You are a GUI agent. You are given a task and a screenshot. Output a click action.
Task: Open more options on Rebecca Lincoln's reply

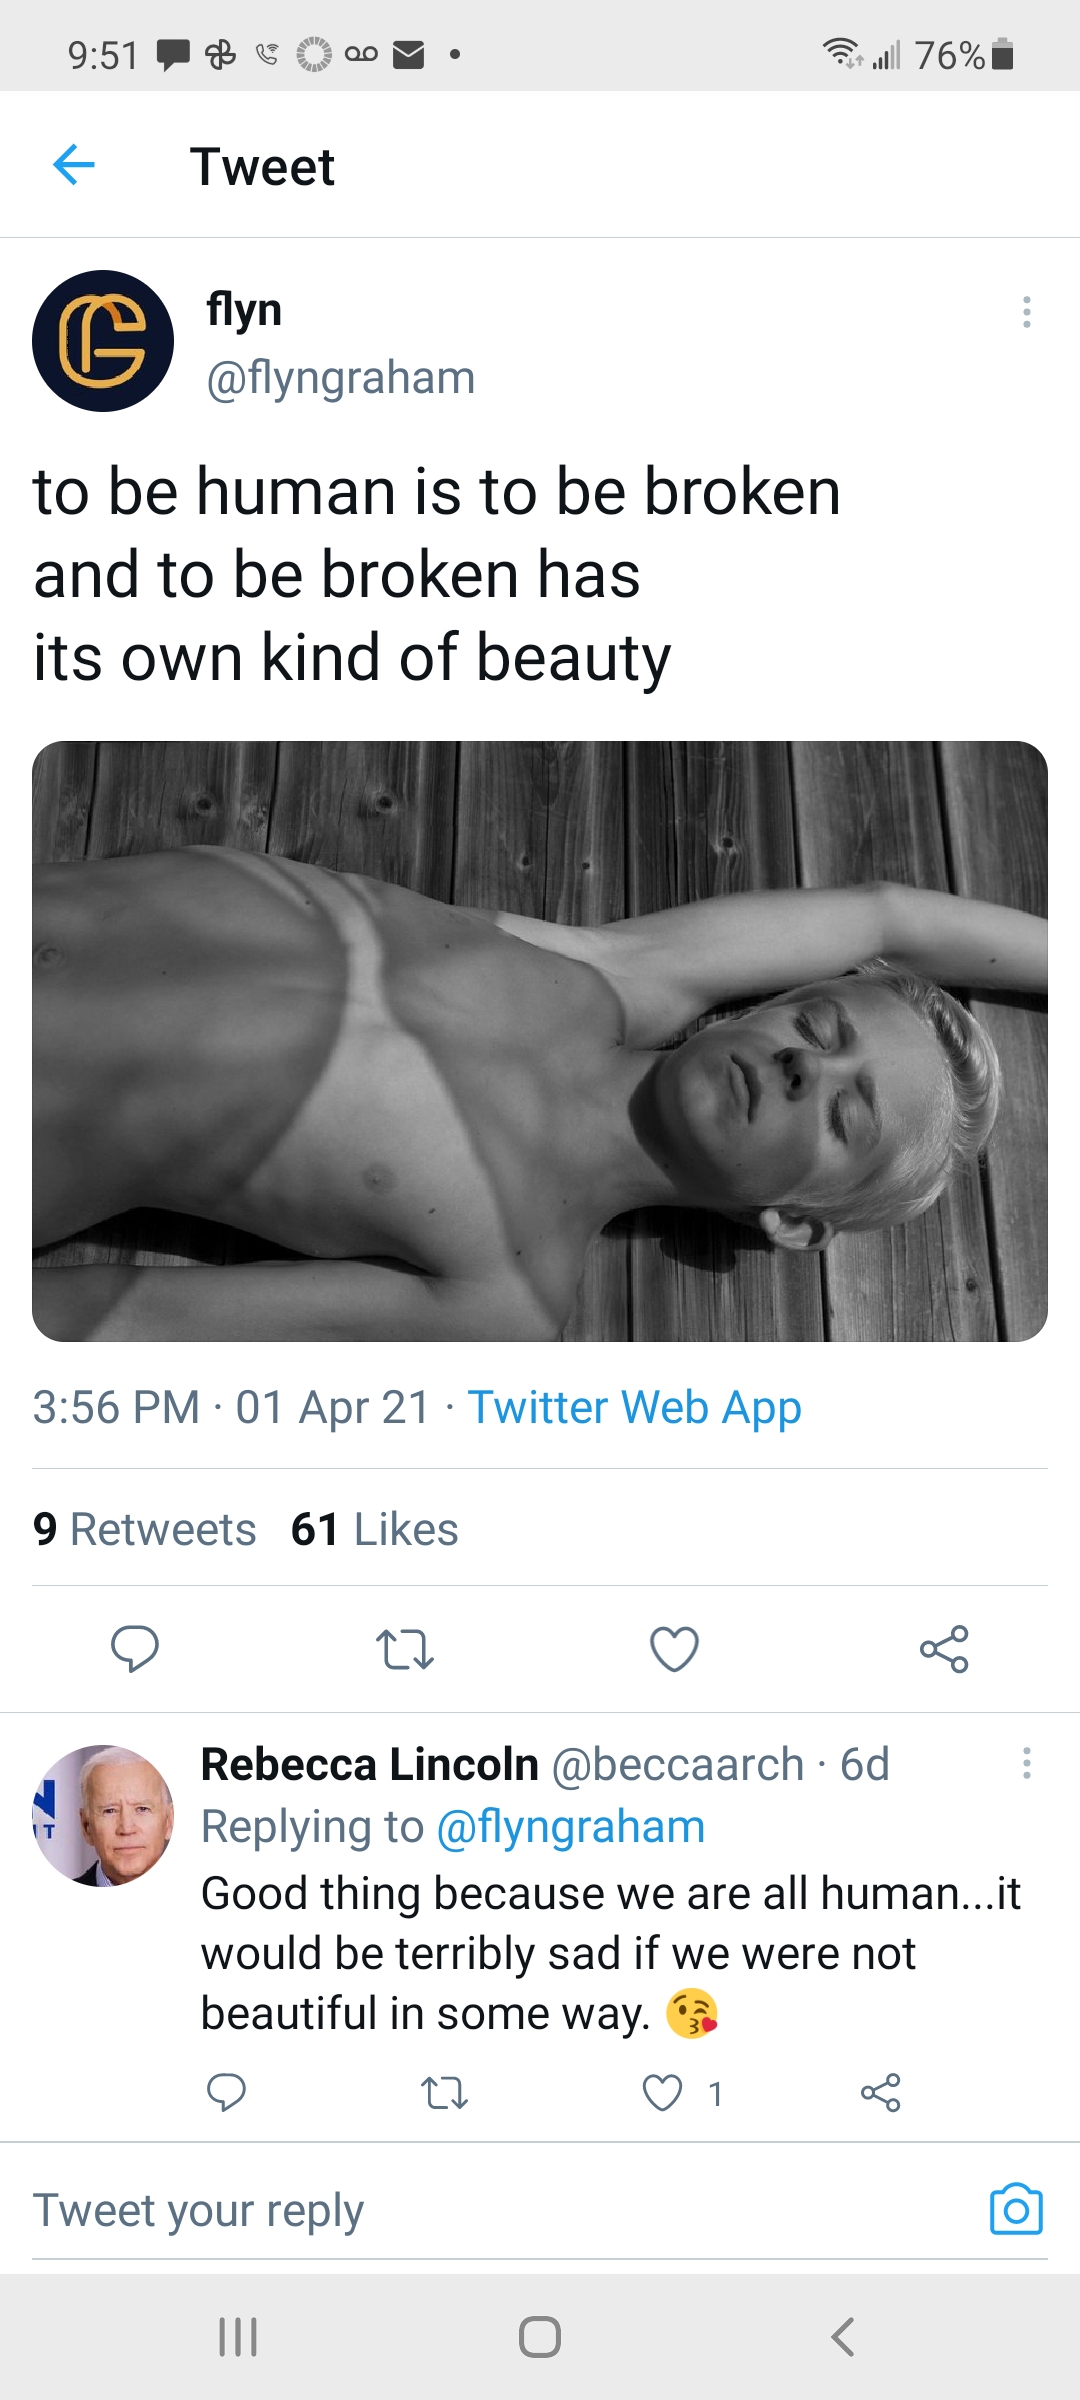pyautogui.click(x=1026, y=1763)
